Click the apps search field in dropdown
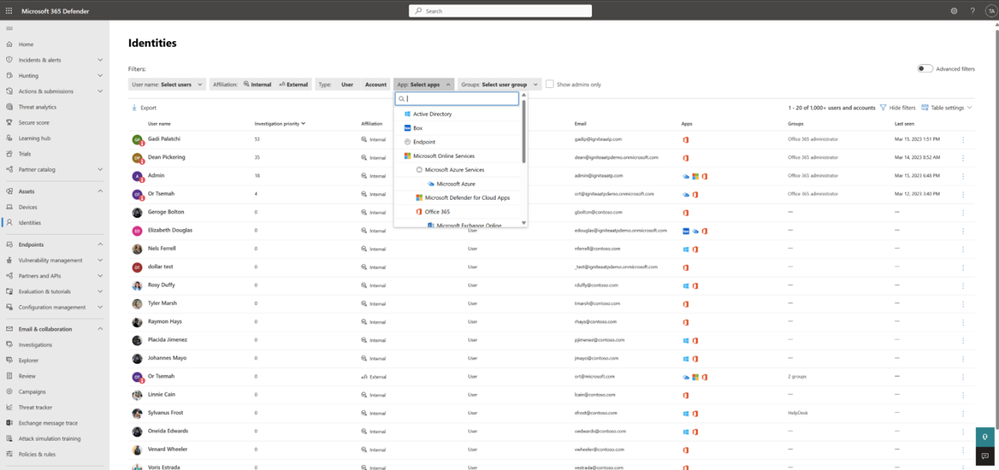 point(457,99)
